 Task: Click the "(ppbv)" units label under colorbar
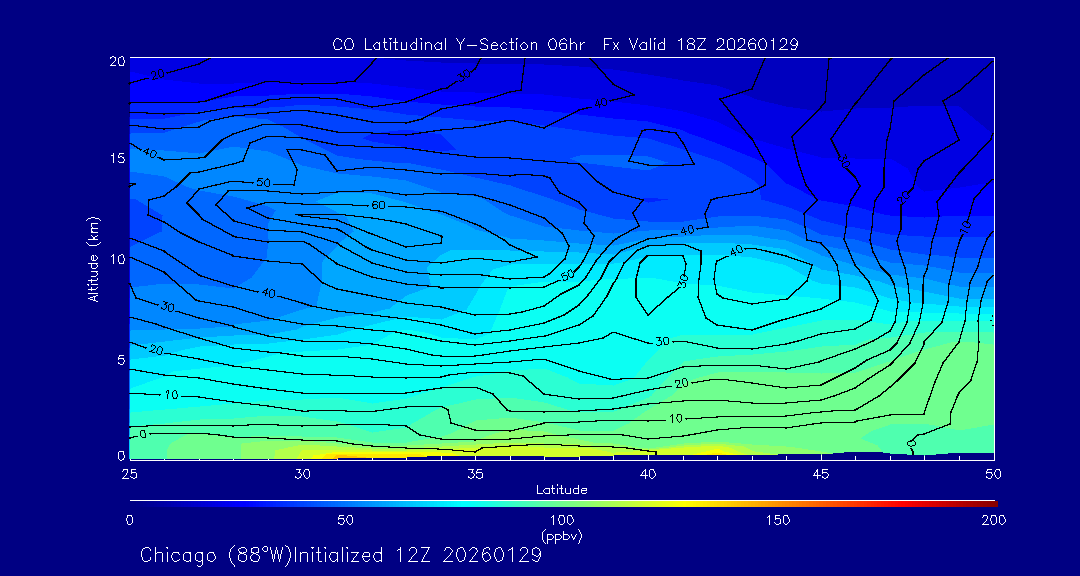(561, 536)
